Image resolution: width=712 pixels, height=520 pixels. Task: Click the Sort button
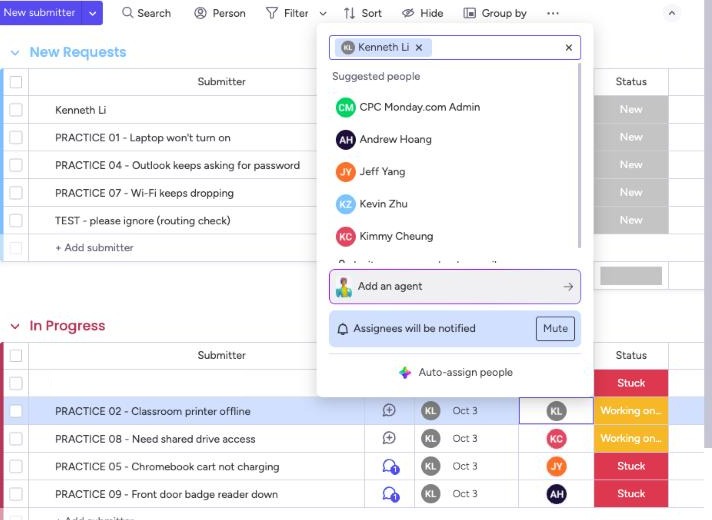tap(363, 13)
